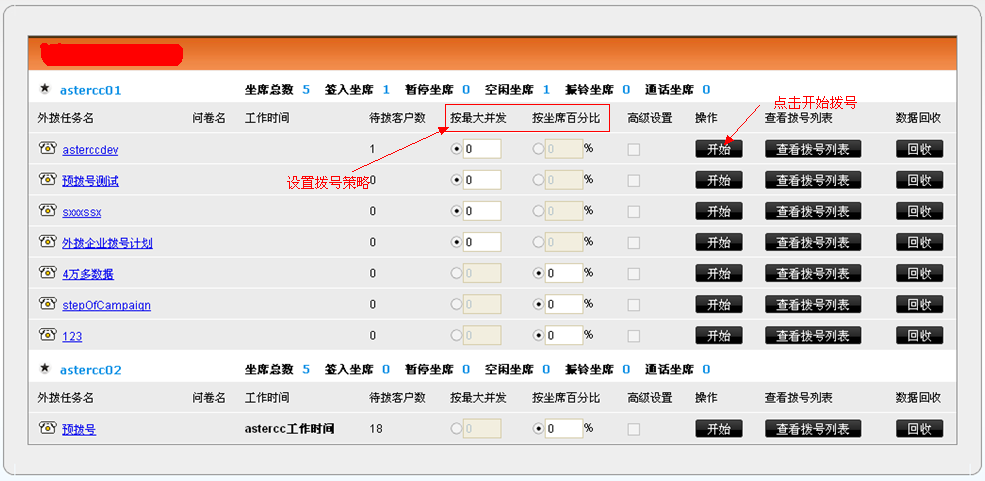Viewport: 985px width, 481px height.
Task: Click the telephone icon beside 预拨号测试
Action: pyautogui.click(x=47, y=179)
